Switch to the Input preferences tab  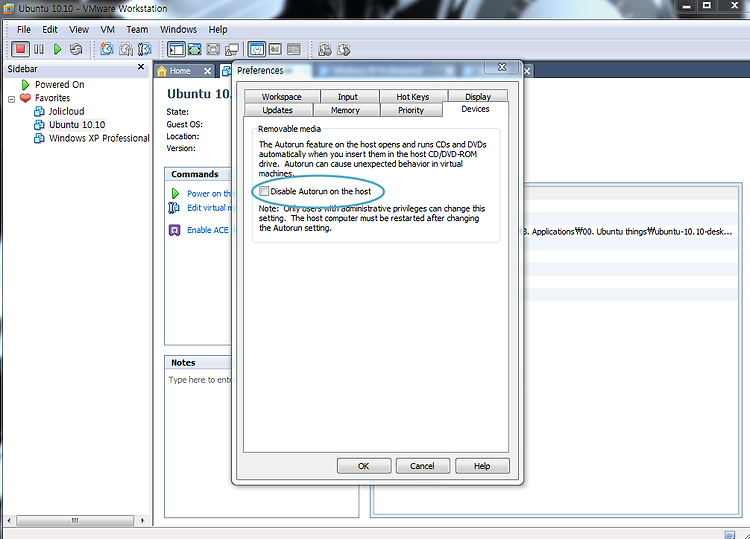[348, 97]
